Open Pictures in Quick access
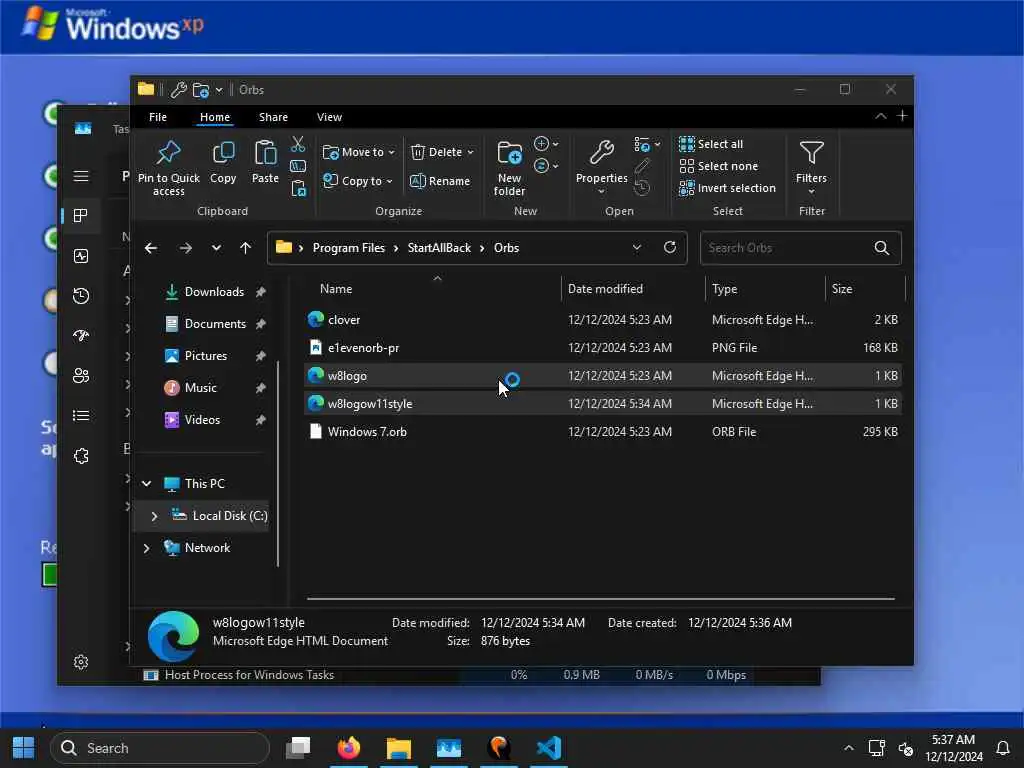Viewport: 1024px width, 768px height. (x=204, y=356)
